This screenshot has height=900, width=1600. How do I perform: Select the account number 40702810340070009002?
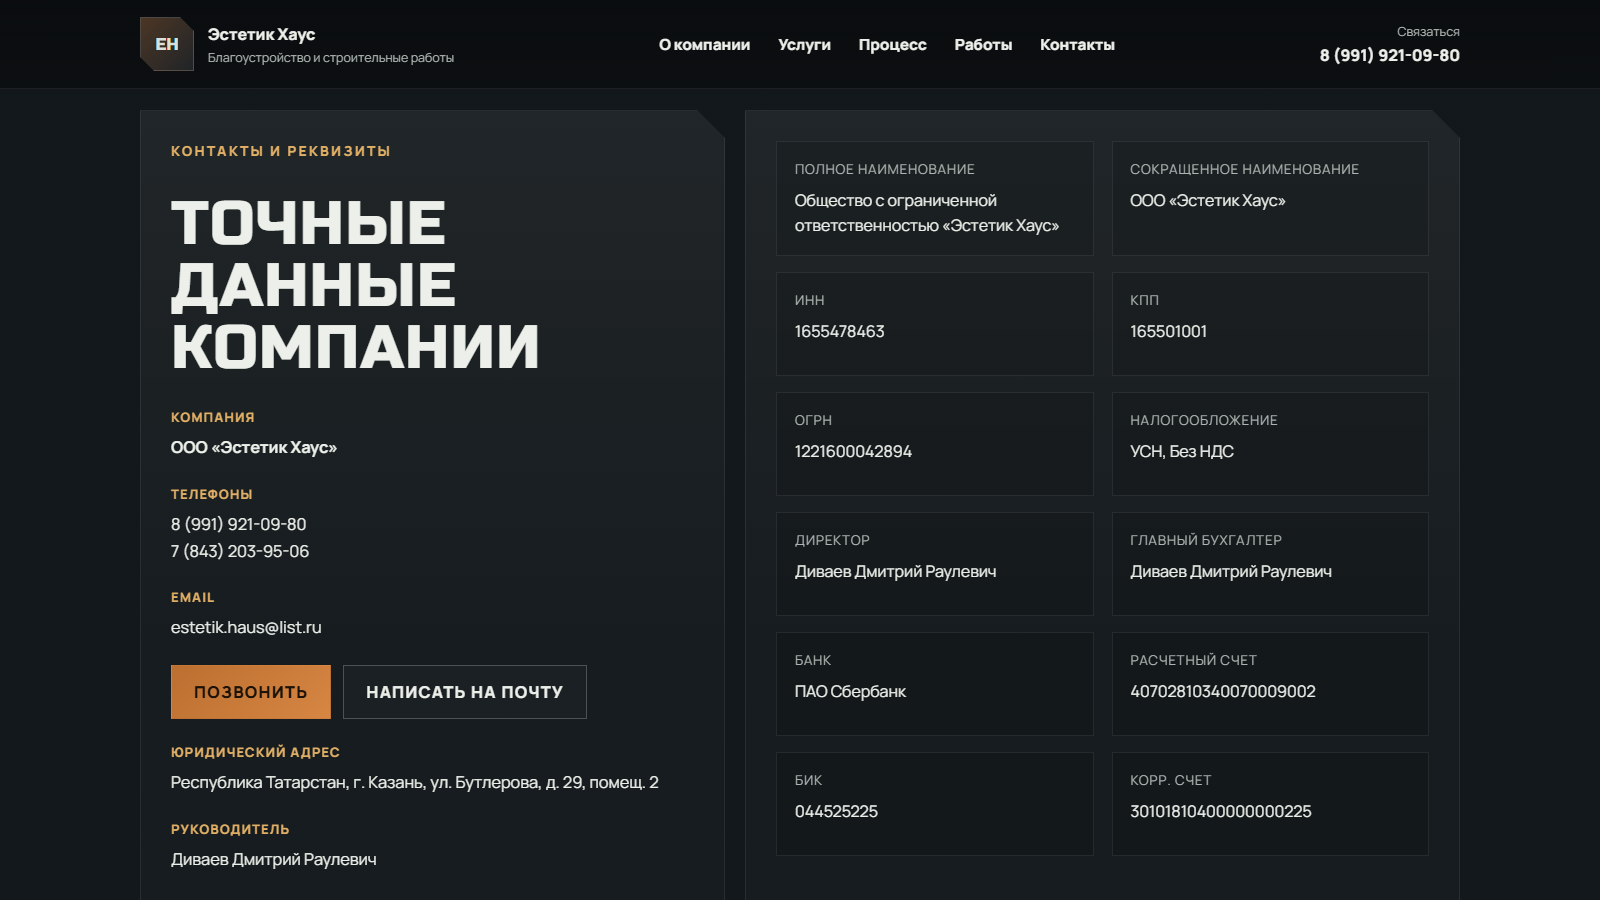click(x=1223, y=691)
